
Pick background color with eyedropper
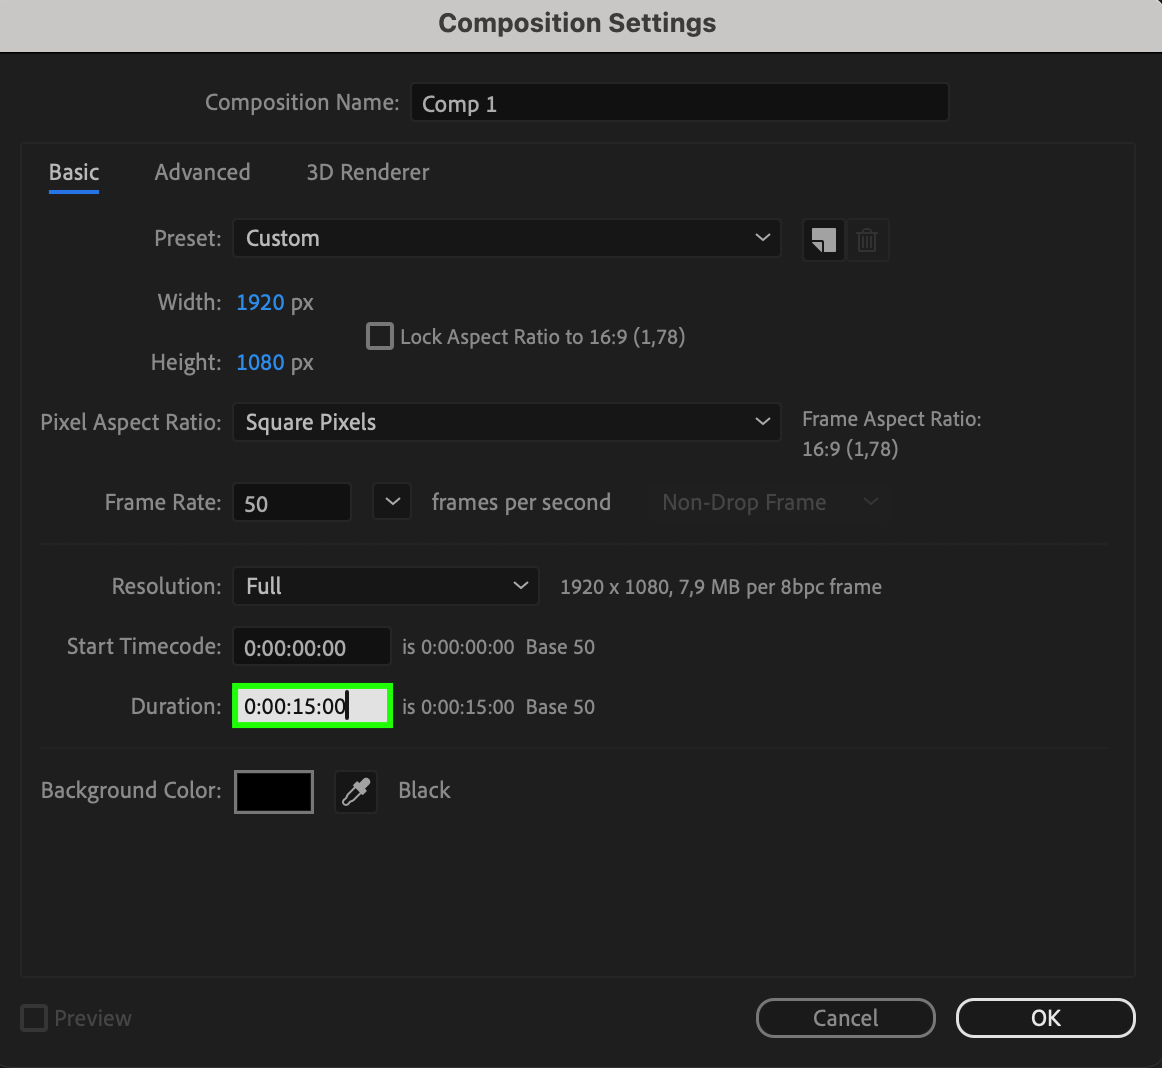355,791
